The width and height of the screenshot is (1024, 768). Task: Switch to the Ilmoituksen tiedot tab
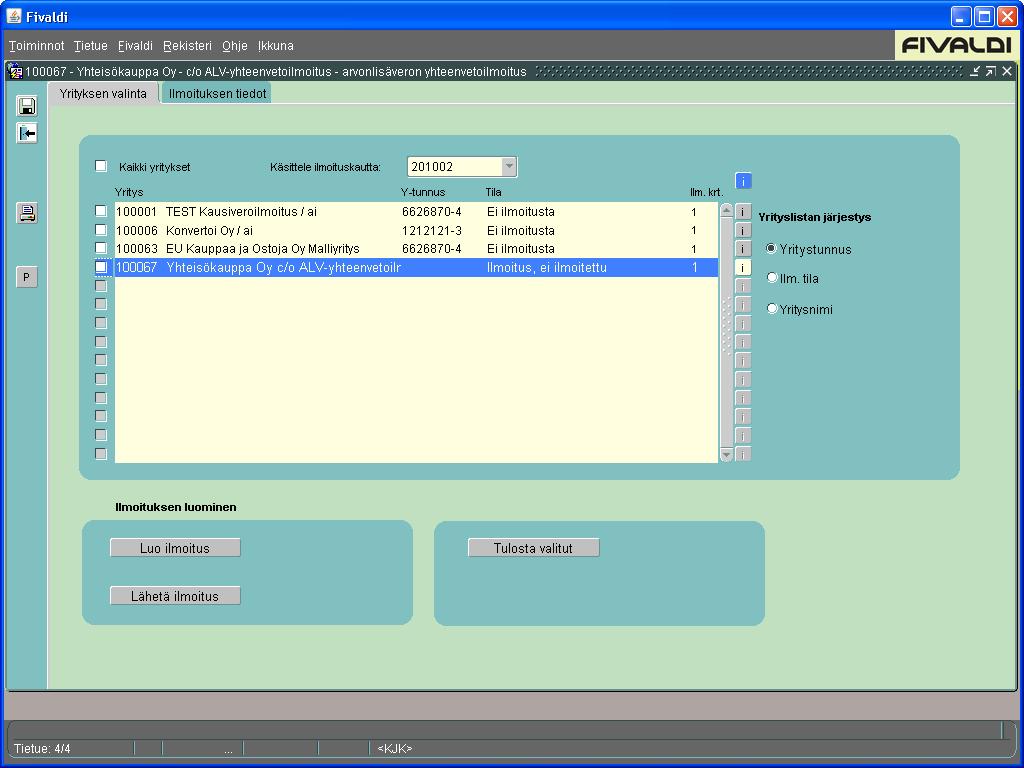coord(217,93)
